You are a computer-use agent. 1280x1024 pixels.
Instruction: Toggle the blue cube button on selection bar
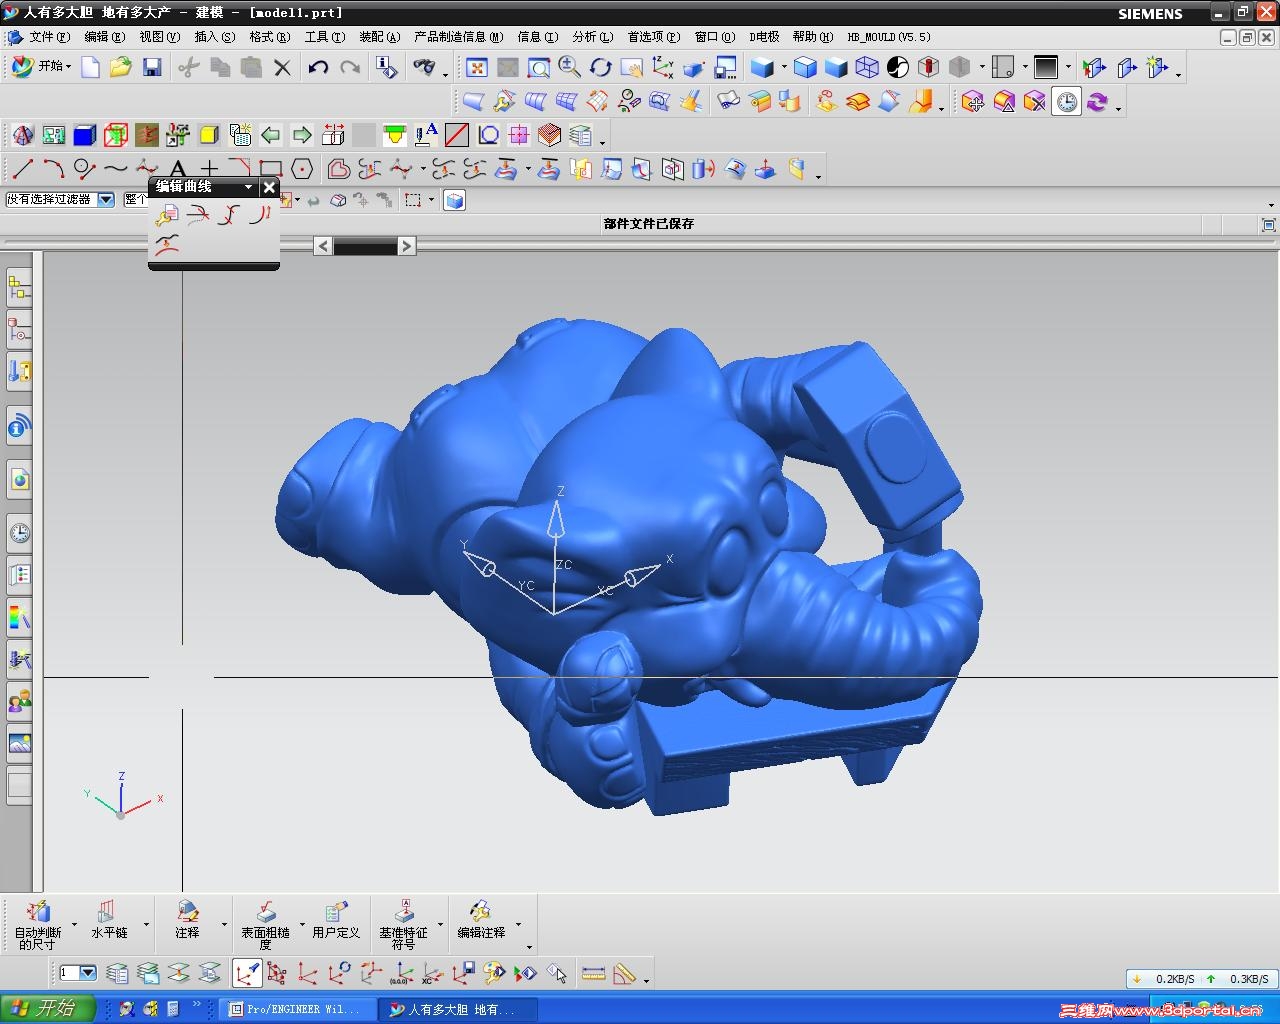click(455, 200)
